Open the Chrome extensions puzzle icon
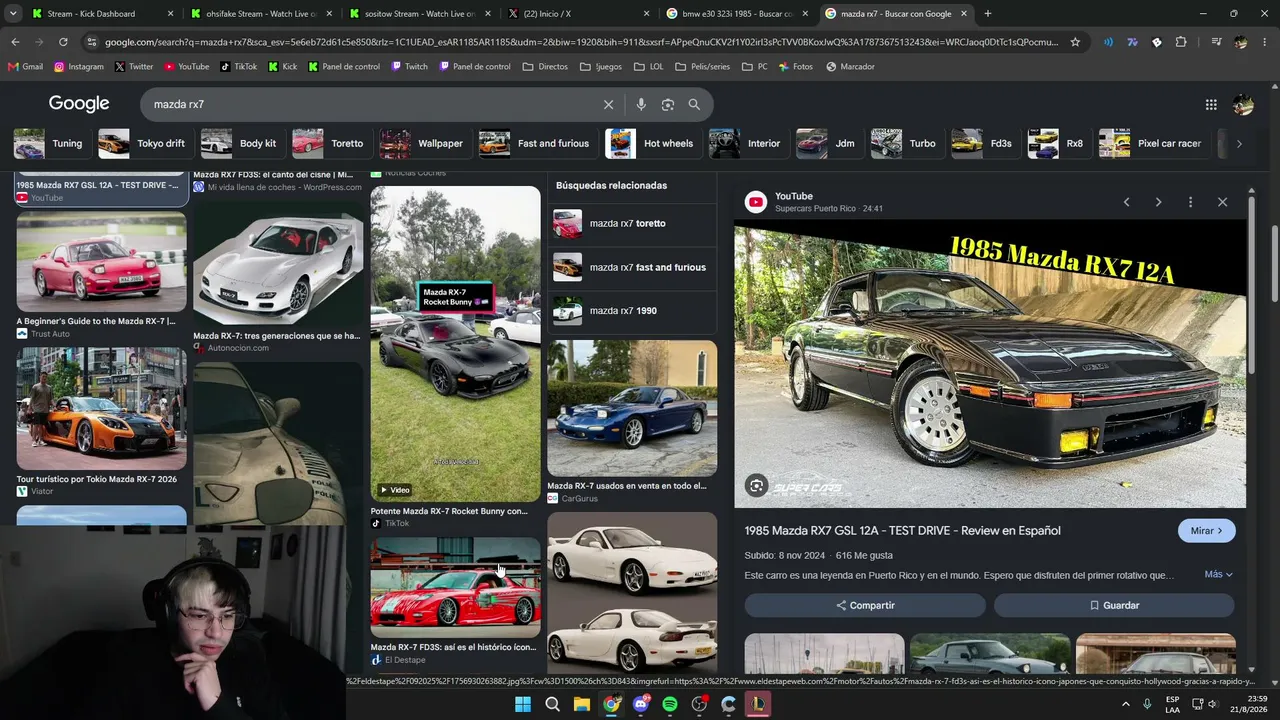The width and height of the screenshot is (1280, 720). tap(1181, 42)
